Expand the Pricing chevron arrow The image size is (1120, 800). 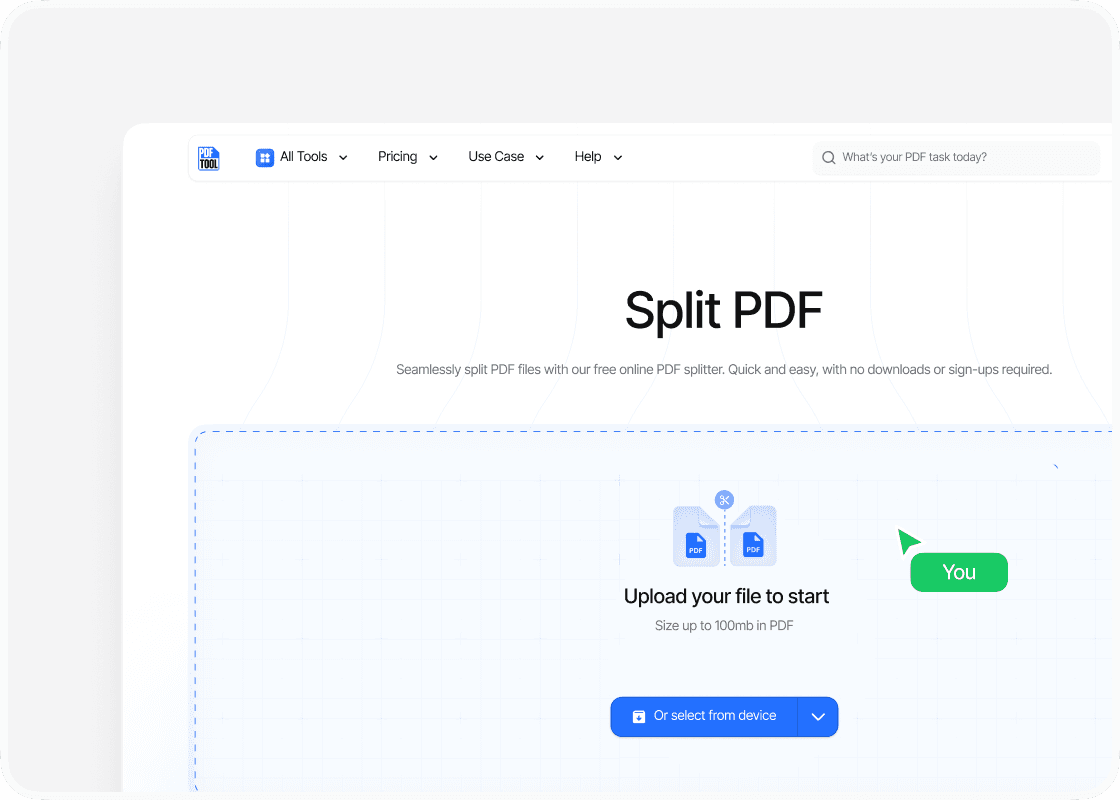click(x=433, y=158)
